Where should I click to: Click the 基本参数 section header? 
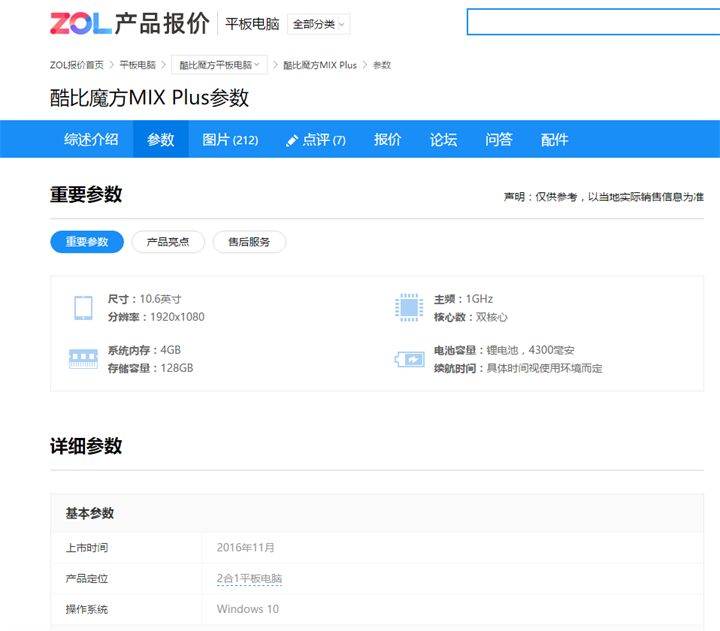(x=90, y=513)
